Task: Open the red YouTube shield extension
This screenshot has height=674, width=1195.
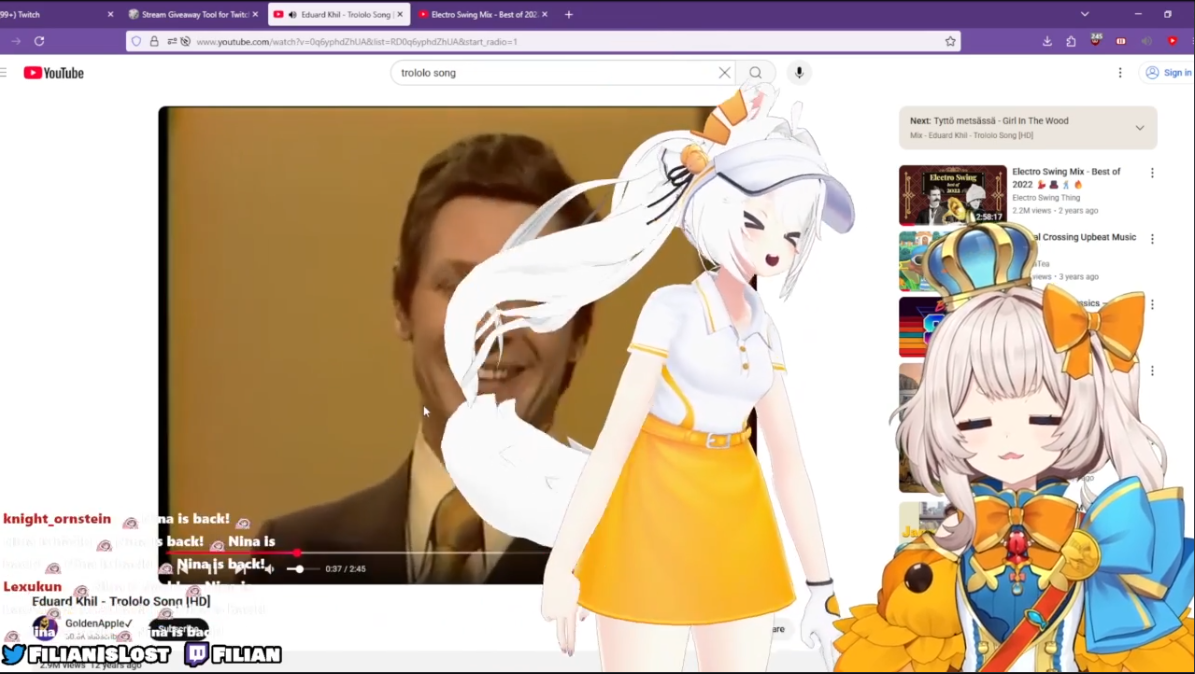Action: coord(1172,41)
